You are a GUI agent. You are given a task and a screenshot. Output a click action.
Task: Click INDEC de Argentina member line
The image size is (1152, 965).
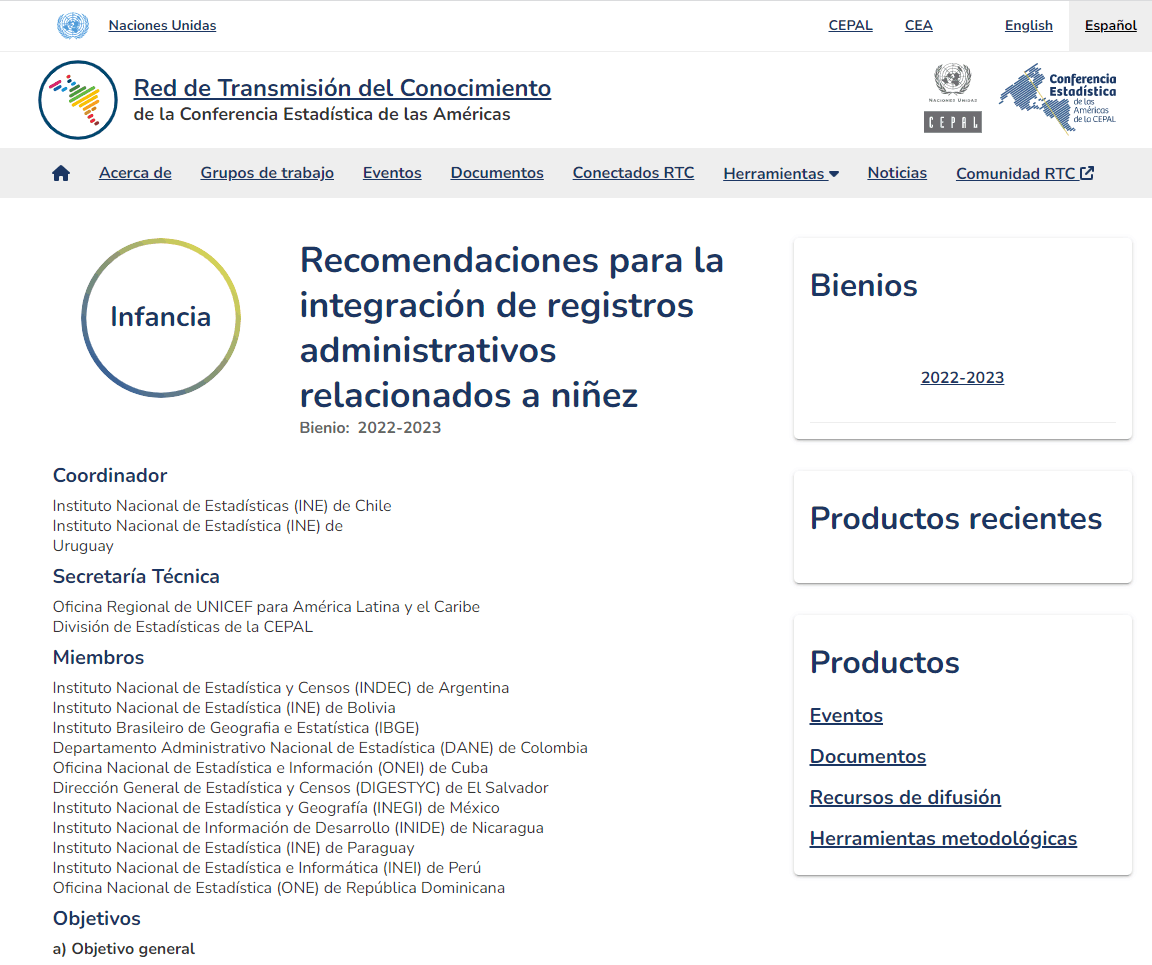[281, 688]
